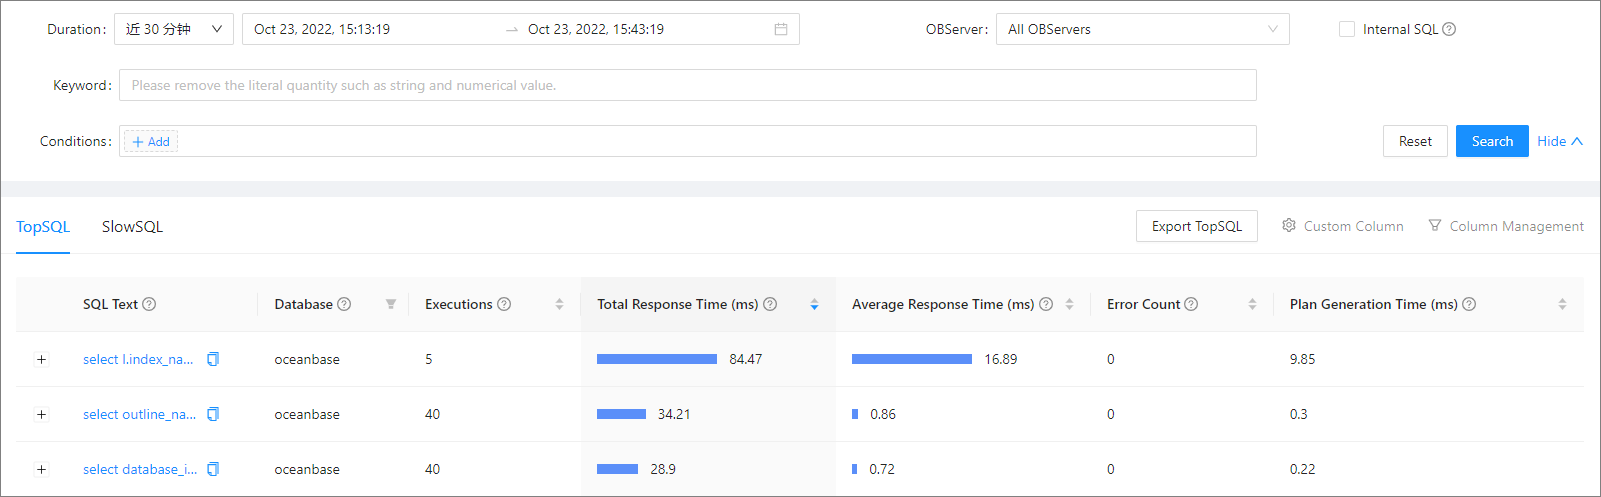Expand the select database_i... row

point(41,469)
